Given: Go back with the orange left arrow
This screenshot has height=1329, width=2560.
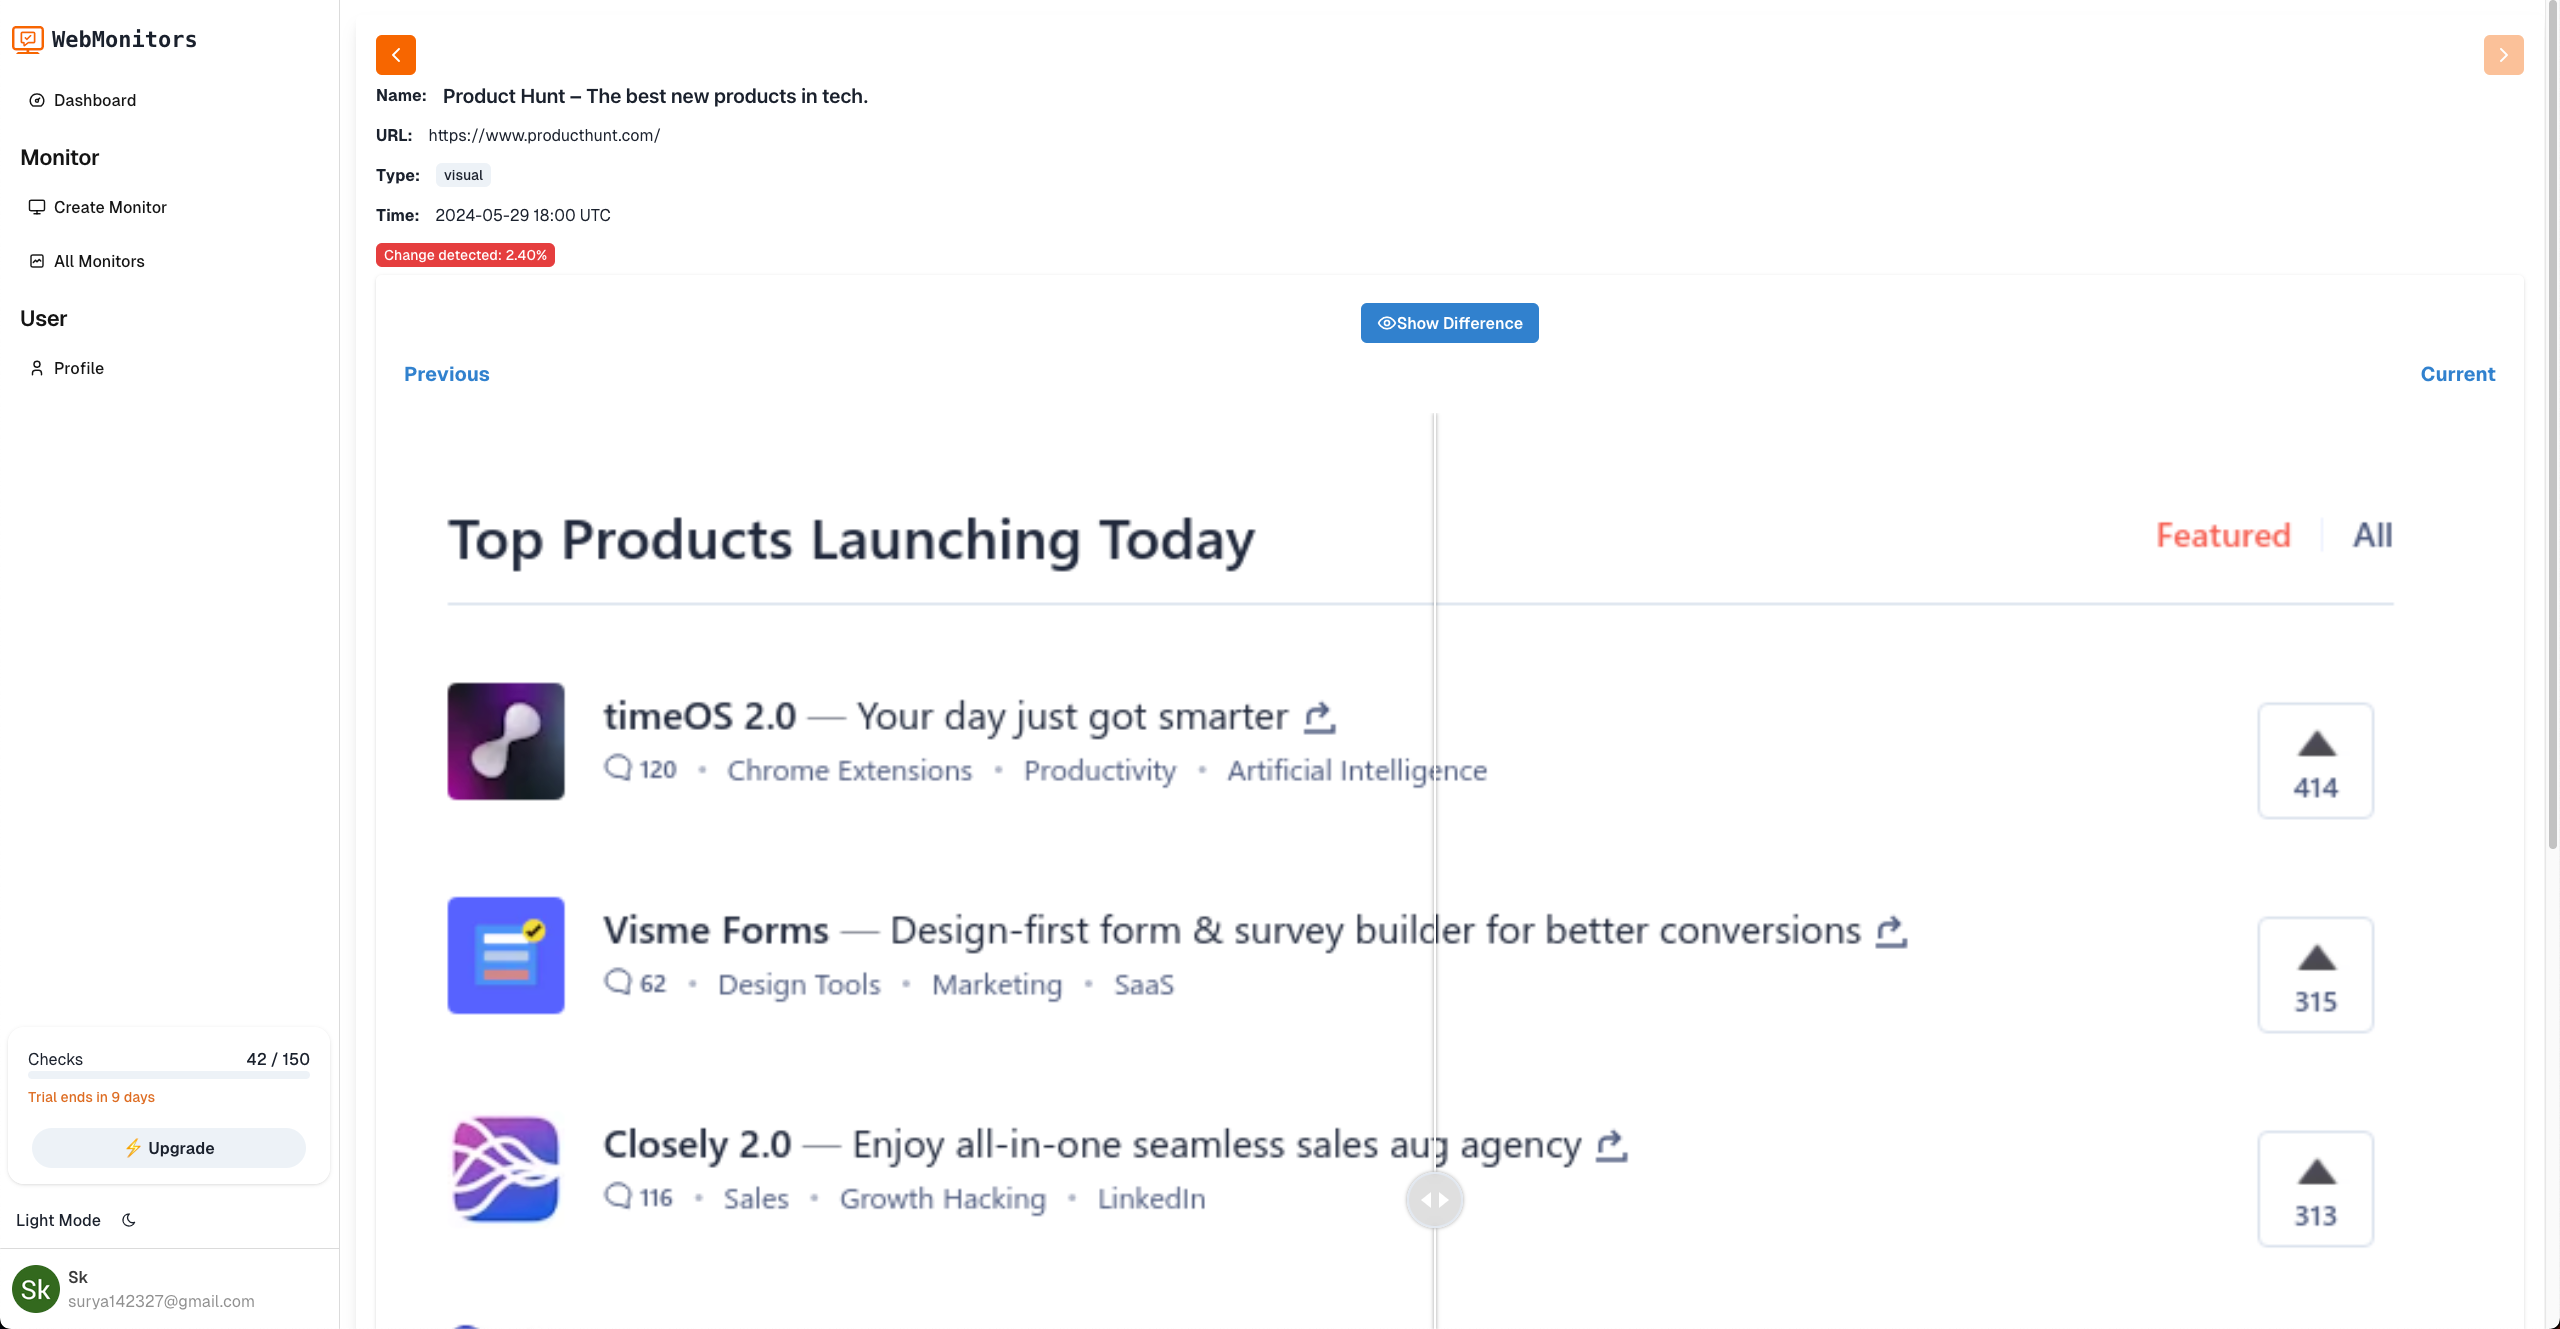Looking at the screenshot, I should click(396, 55).
